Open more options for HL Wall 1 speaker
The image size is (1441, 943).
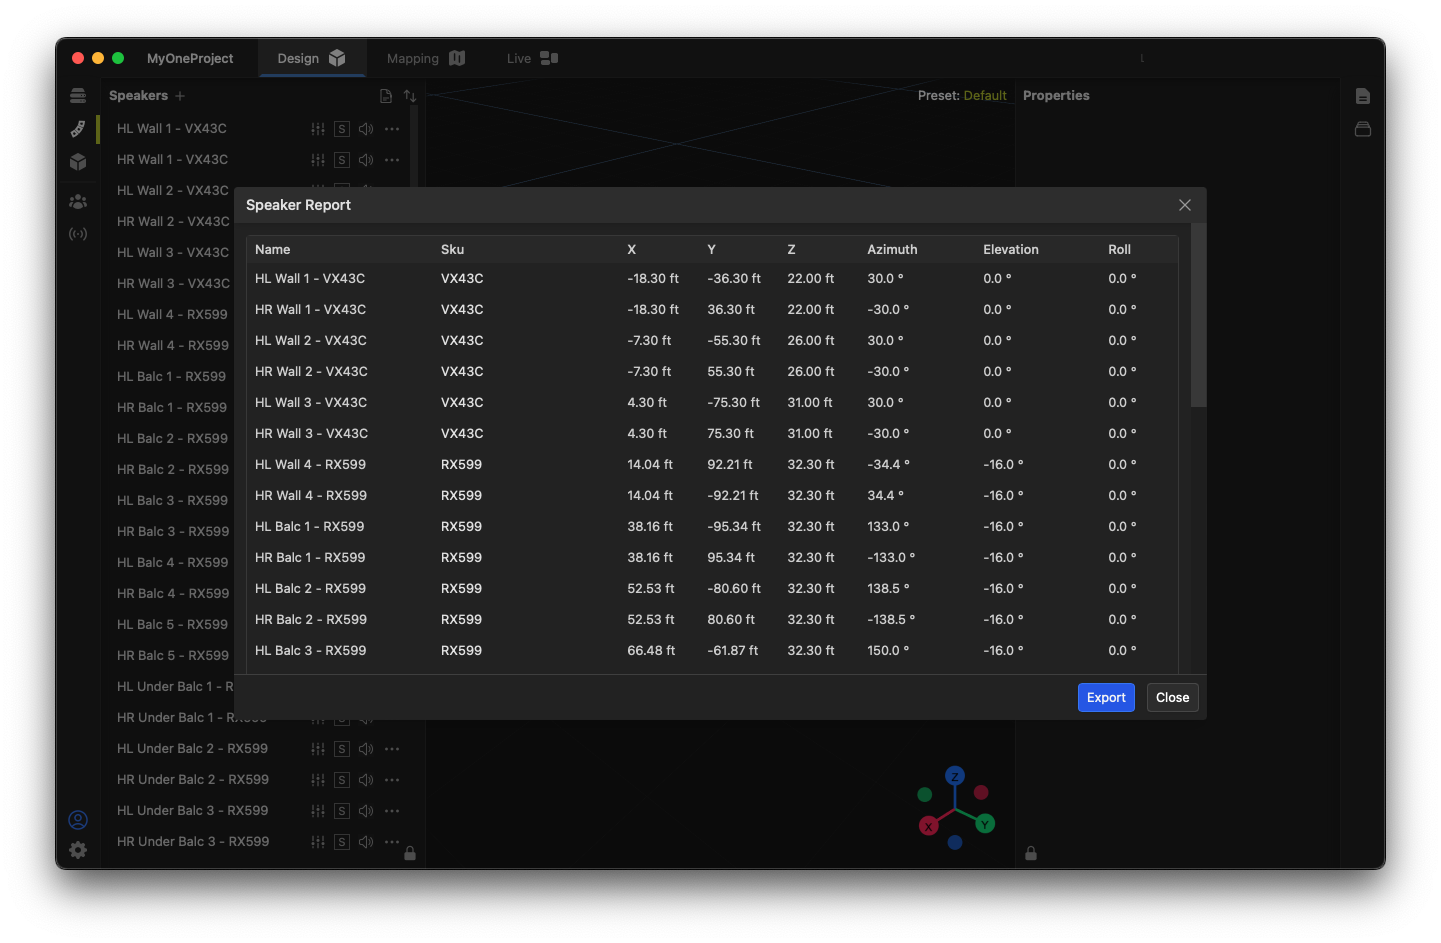coord(392,129)
